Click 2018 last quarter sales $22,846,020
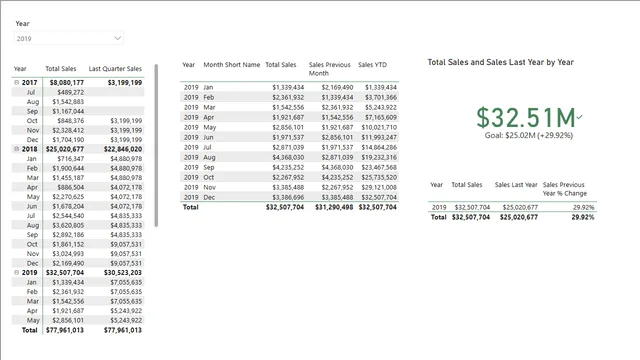The height and width of the screenshot is (360, 640). pos(123,149)
